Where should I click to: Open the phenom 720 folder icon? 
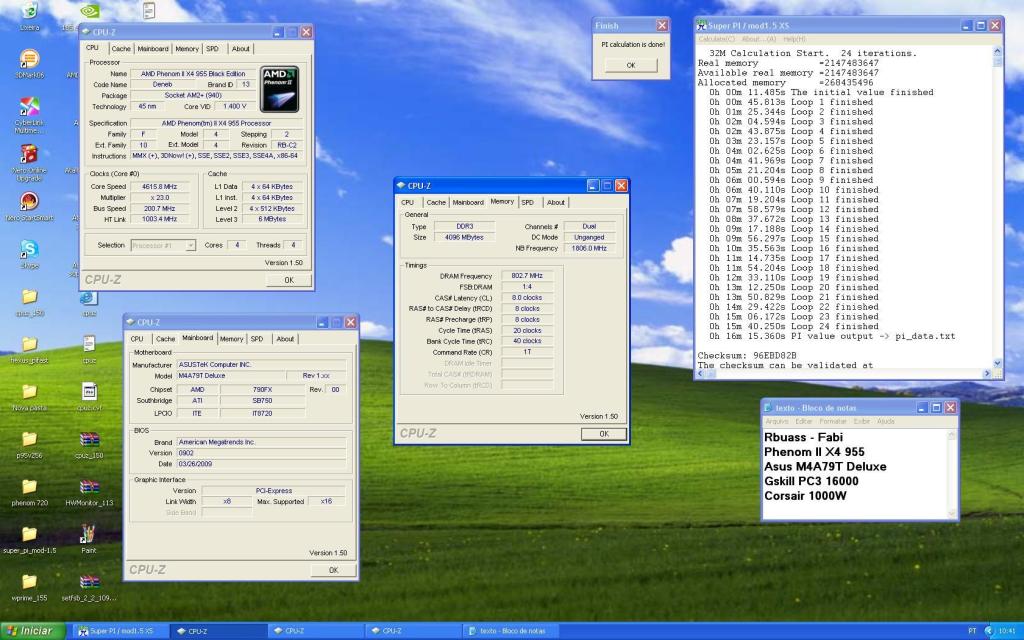coord(29,487)
